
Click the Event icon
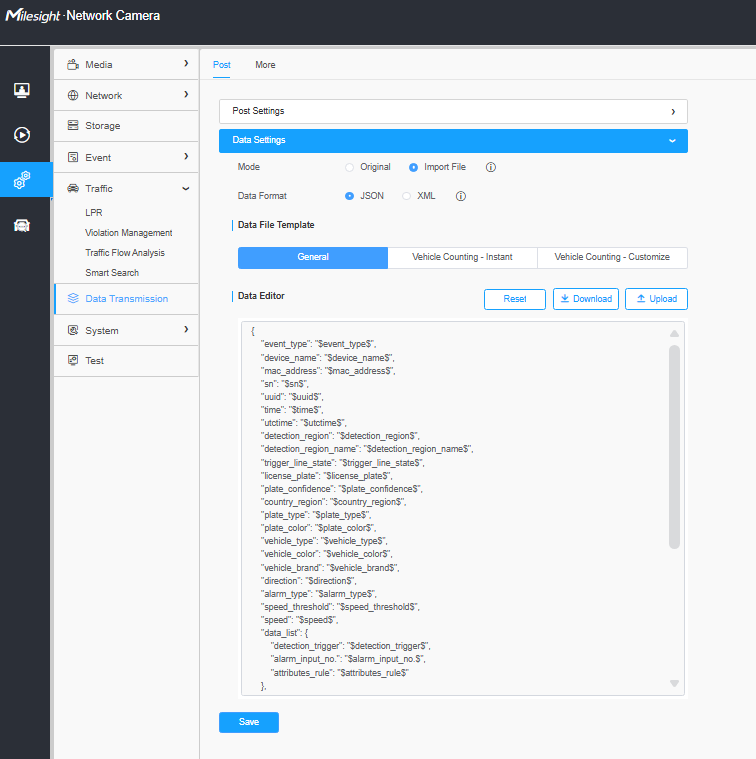click(x=73, y=157)
